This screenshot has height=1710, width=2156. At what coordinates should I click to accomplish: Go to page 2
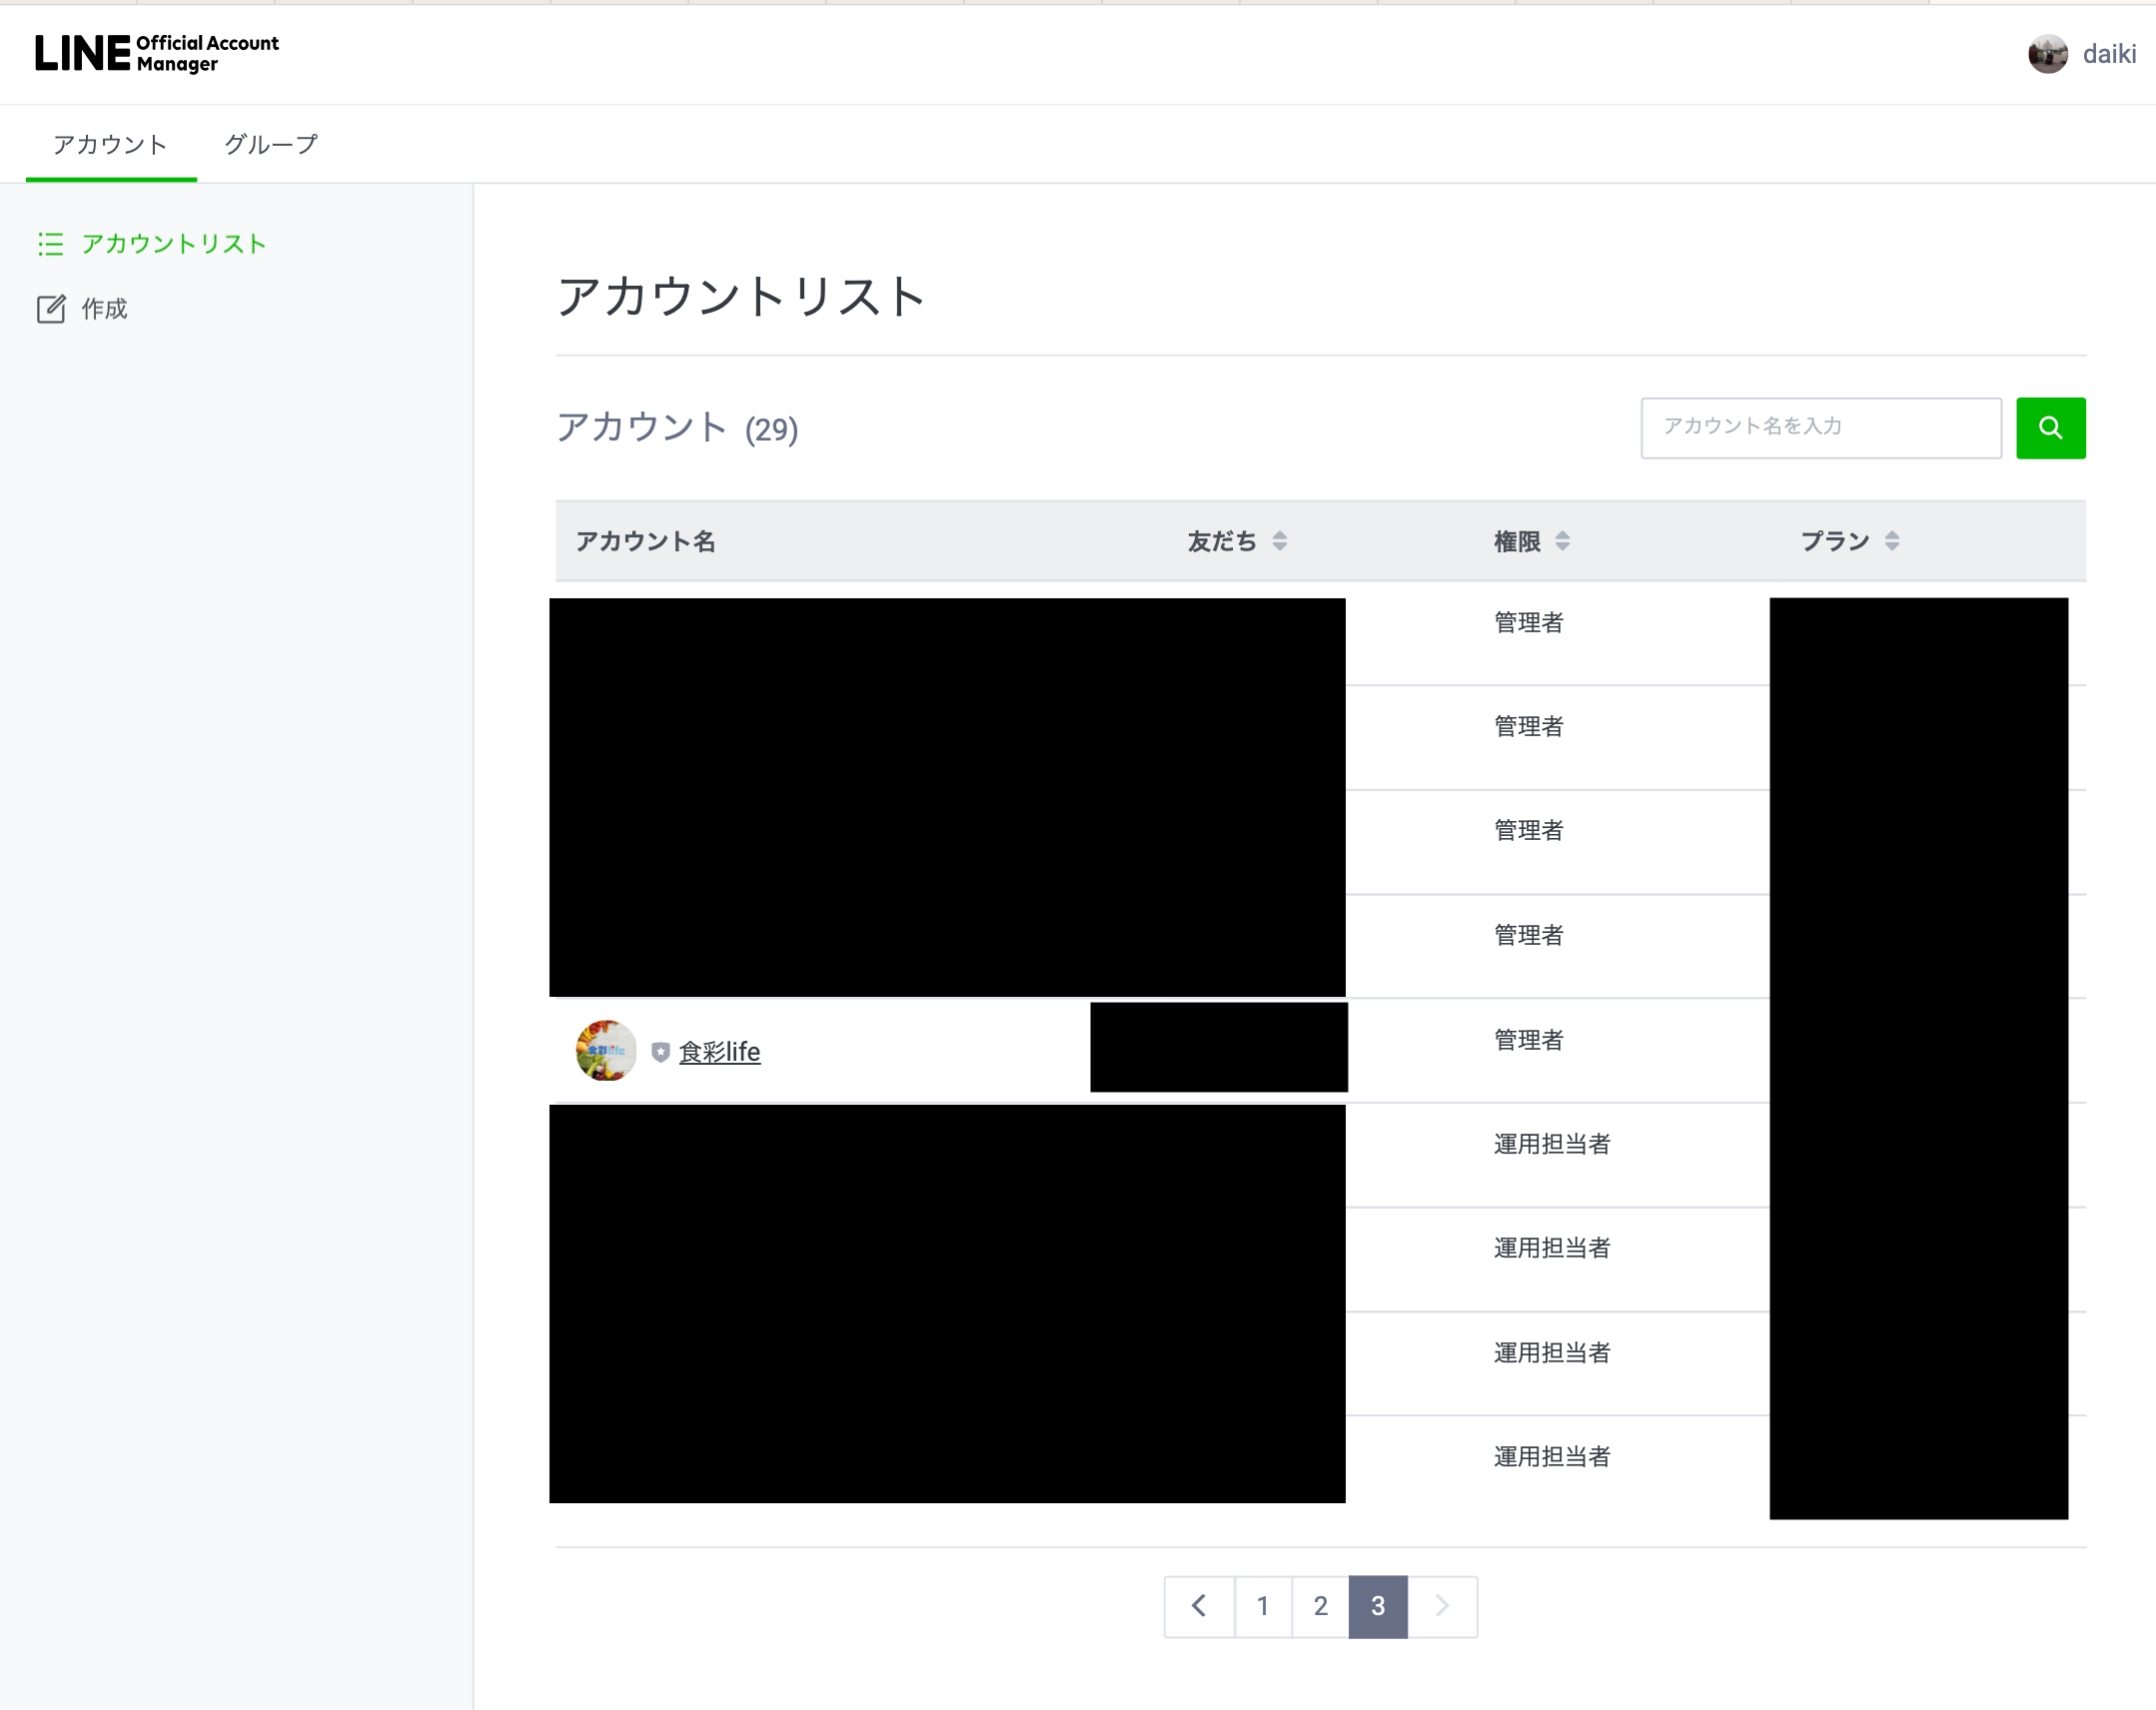click(x=1321, y=1606)
